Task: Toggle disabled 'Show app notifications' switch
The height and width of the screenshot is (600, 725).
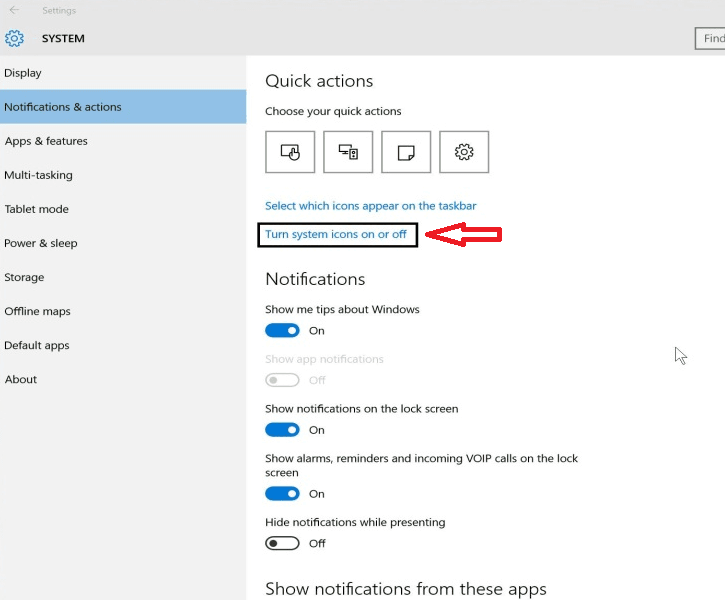Action: pyautogui.click(x=282, y=380)
